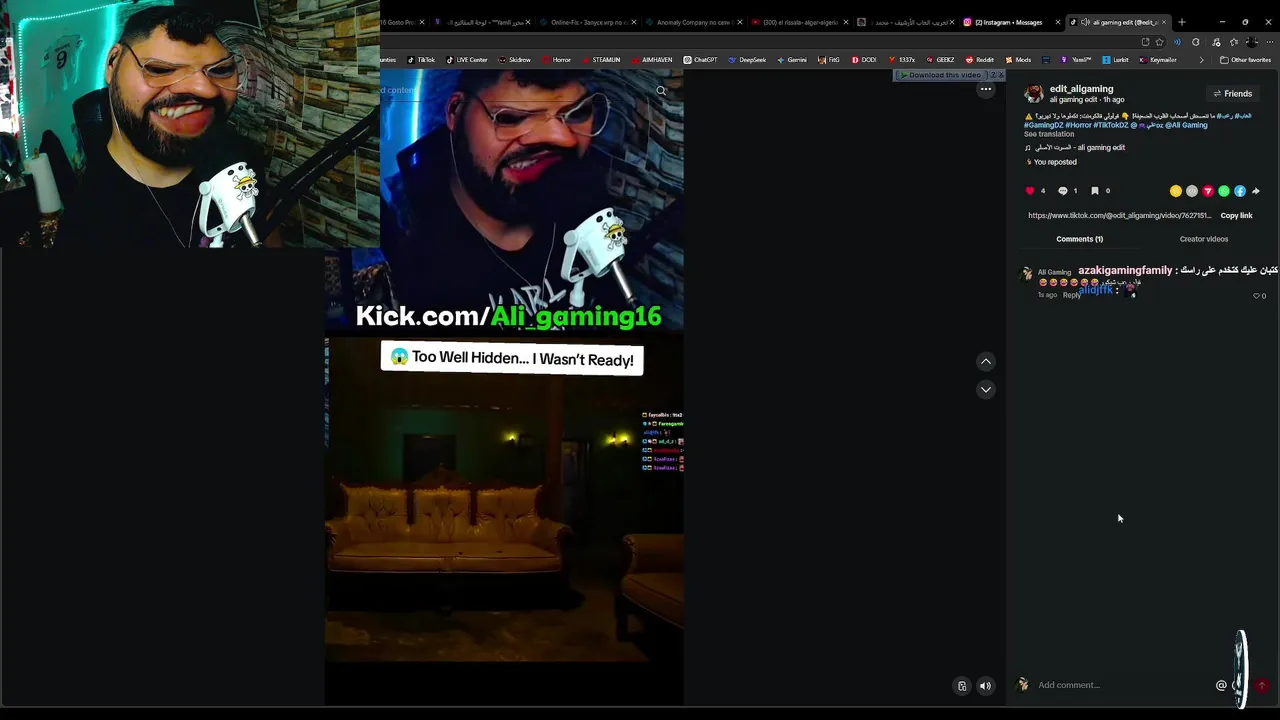Share video via Facebook icon
The image size is (1280, 720).
pyautogui.click(x=1240, y=191)
